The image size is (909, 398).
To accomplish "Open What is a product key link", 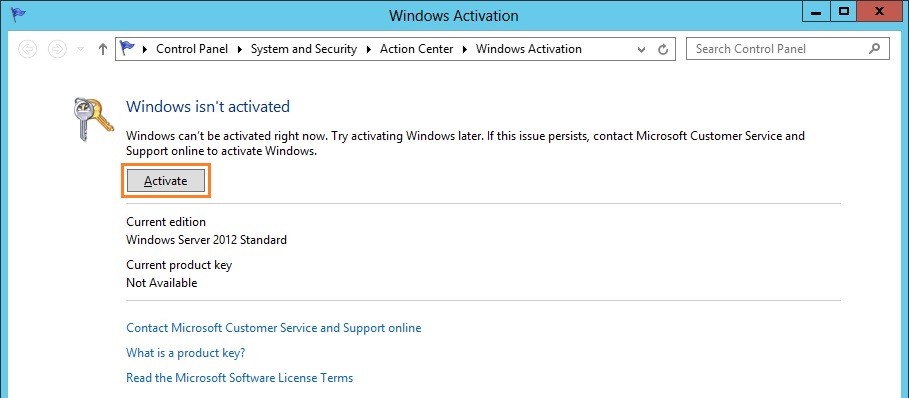I will 186,353.
